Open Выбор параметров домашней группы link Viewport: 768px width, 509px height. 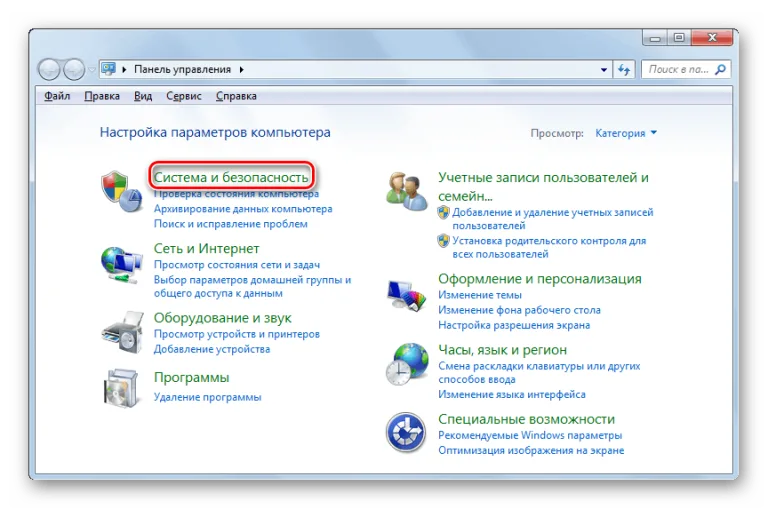point(252,287)
